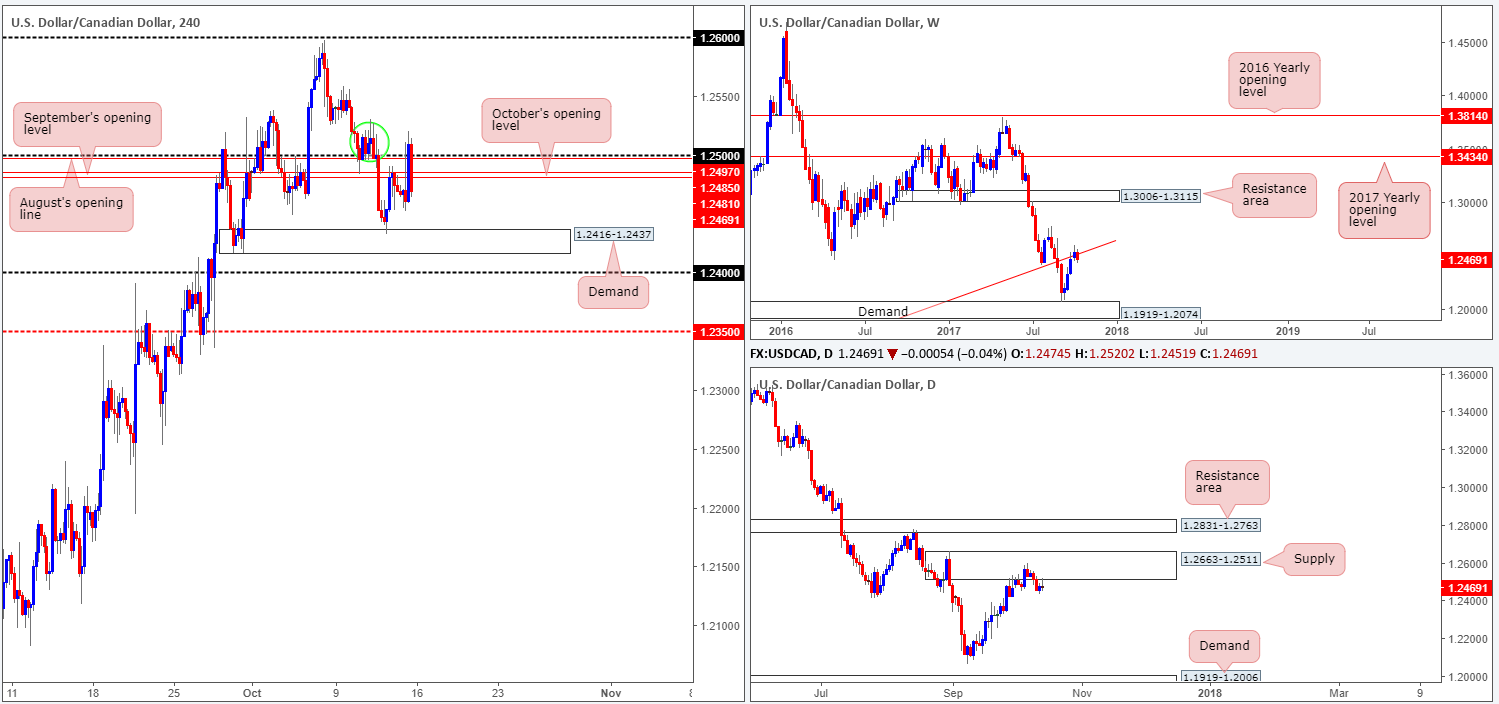Select the '2017 Yearly opening level' callout
This screenshot has height=704, width=1499.
click(x=1385, y=212)
